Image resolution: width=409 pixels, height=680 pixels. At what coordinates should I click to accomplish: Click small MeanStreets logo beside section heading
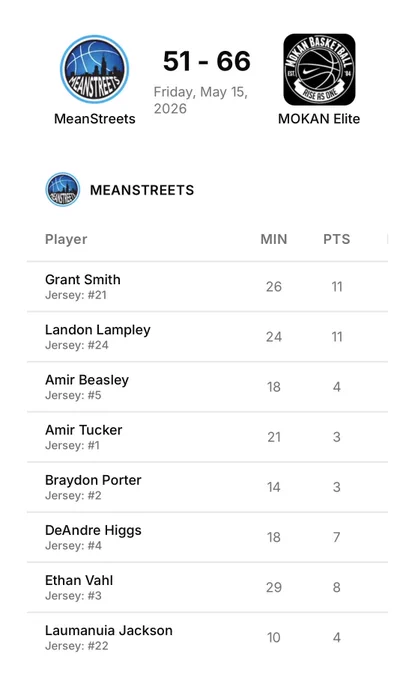pyautogui.click(x=63, y=190)
